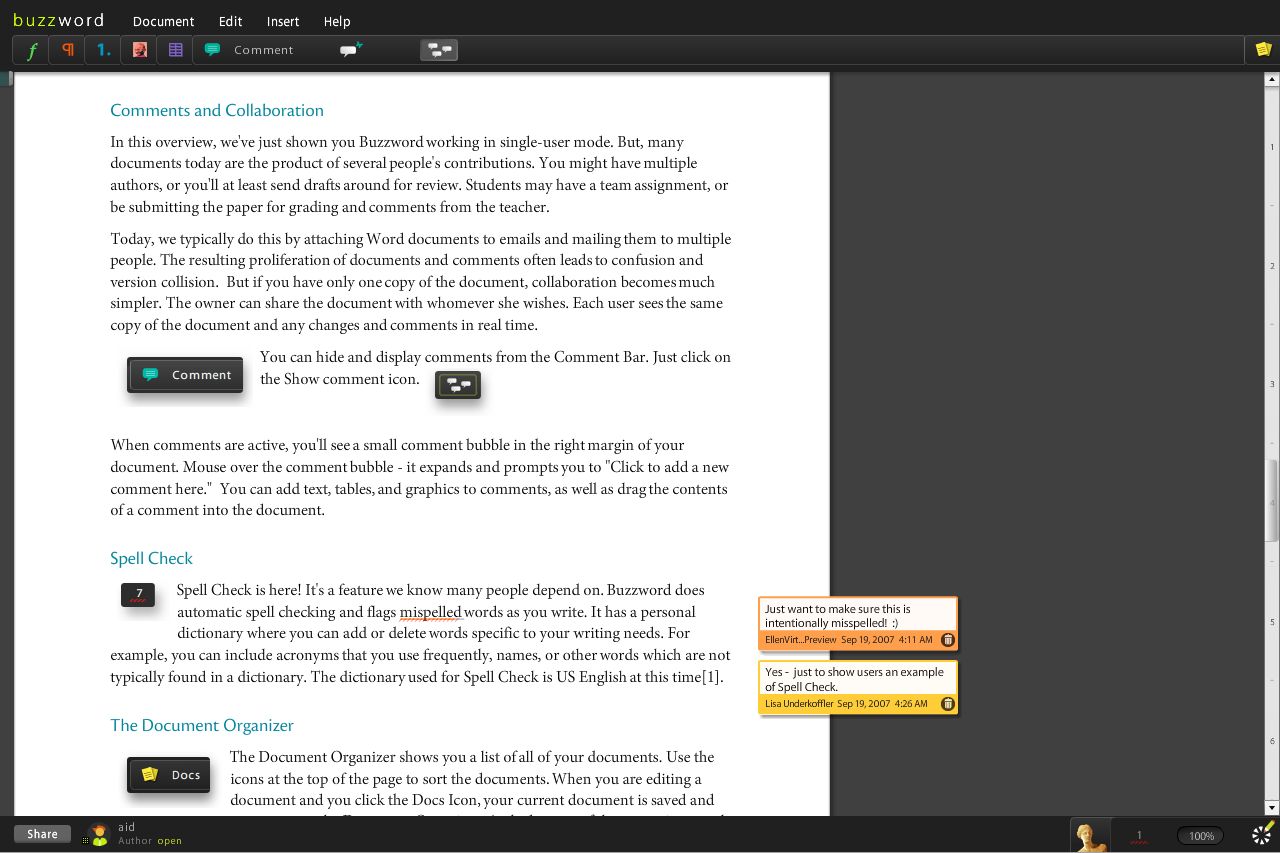Click 'The Document Organizer' heading
The image size is (1280, 853).
pyautogui.click(x=202, y=725)
